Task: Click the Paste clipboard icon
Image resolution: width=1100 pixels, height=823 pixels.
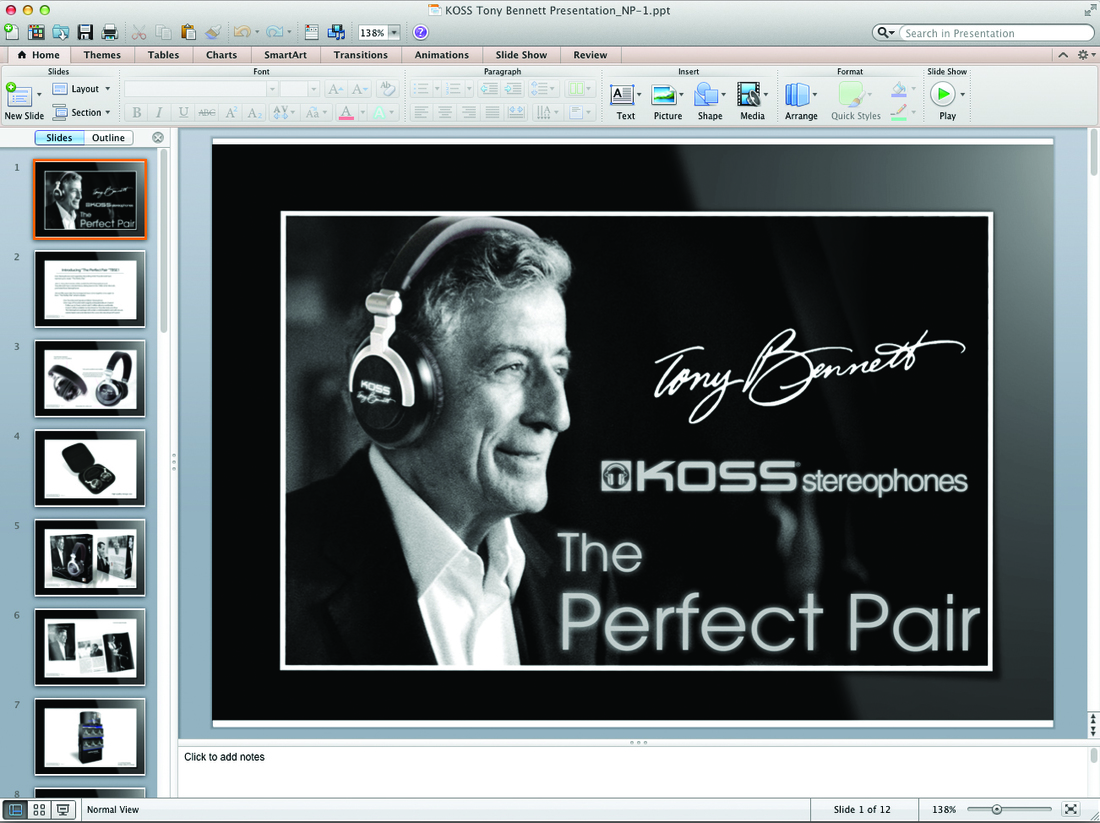Action: [188, 32]
